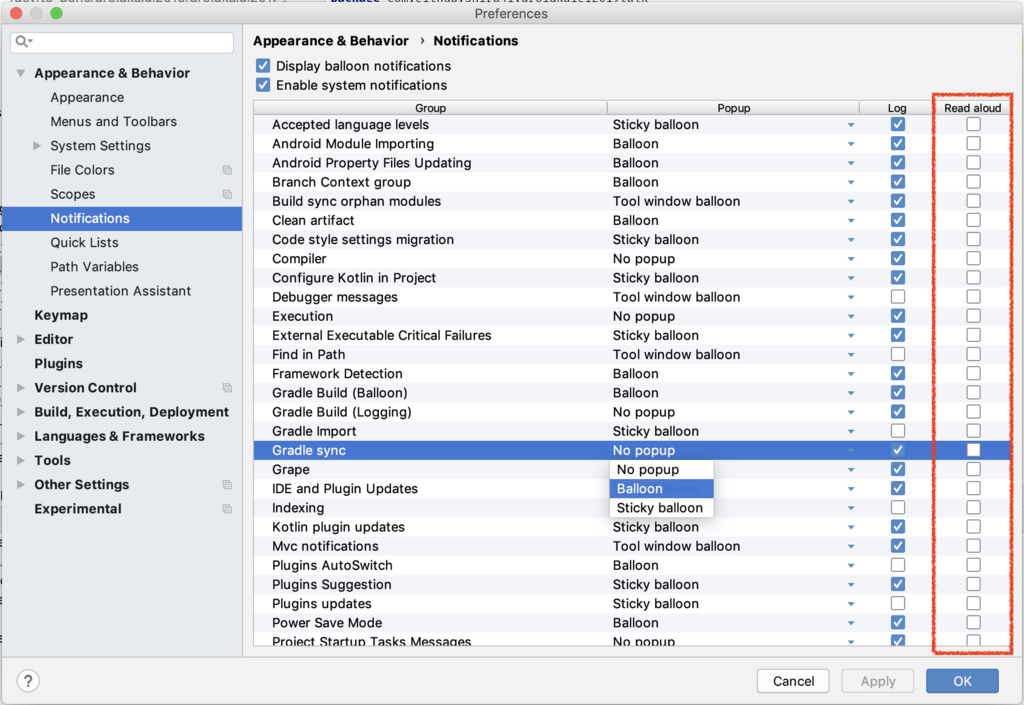Choose Balloon in the dropdown list
This screenshot has height=705, width=1024.
(661, 488)
